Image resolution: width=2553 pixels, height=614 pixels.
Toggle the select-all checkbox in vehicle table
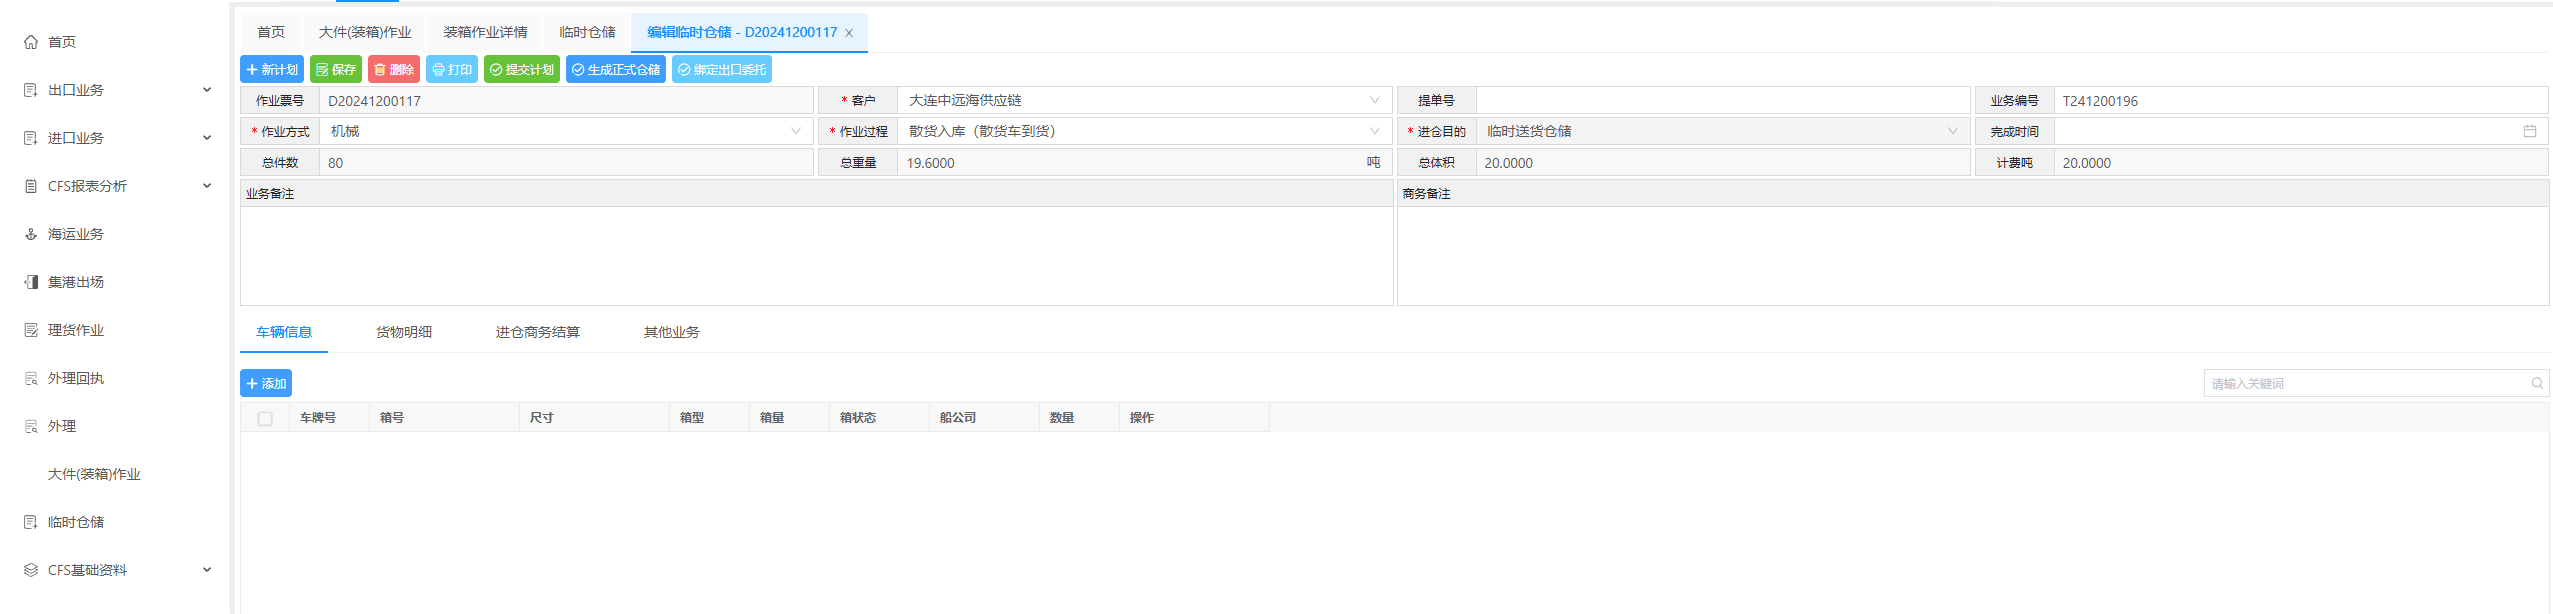tap(265, 418)
